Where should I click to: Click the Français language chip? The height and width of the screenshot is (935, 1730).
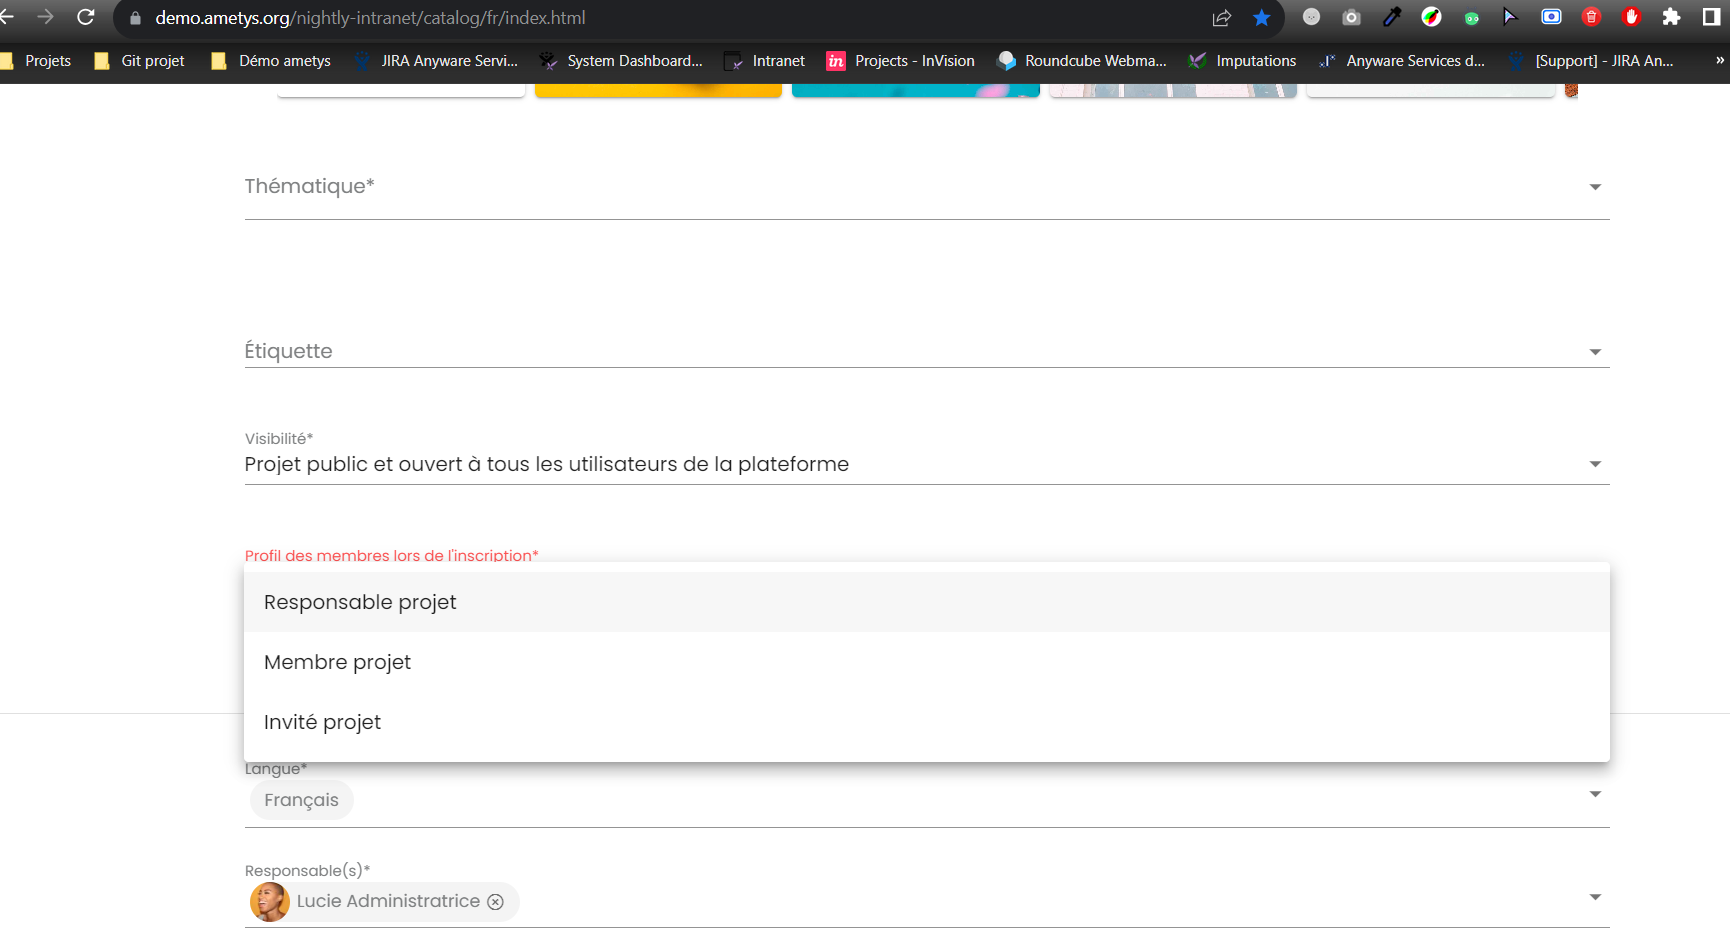click(301, 800)
